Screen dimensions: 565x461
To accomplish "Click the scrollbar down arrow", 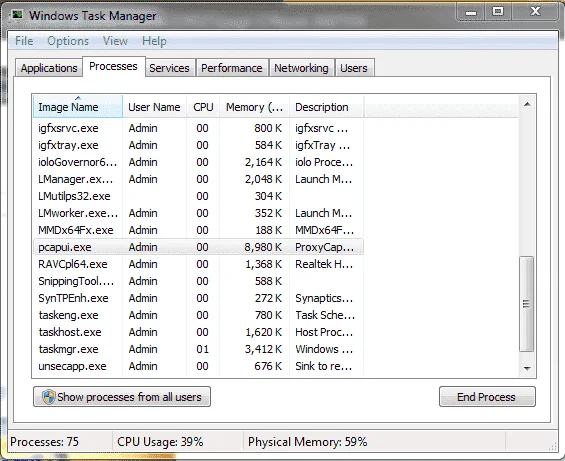I will click(527, 368).
